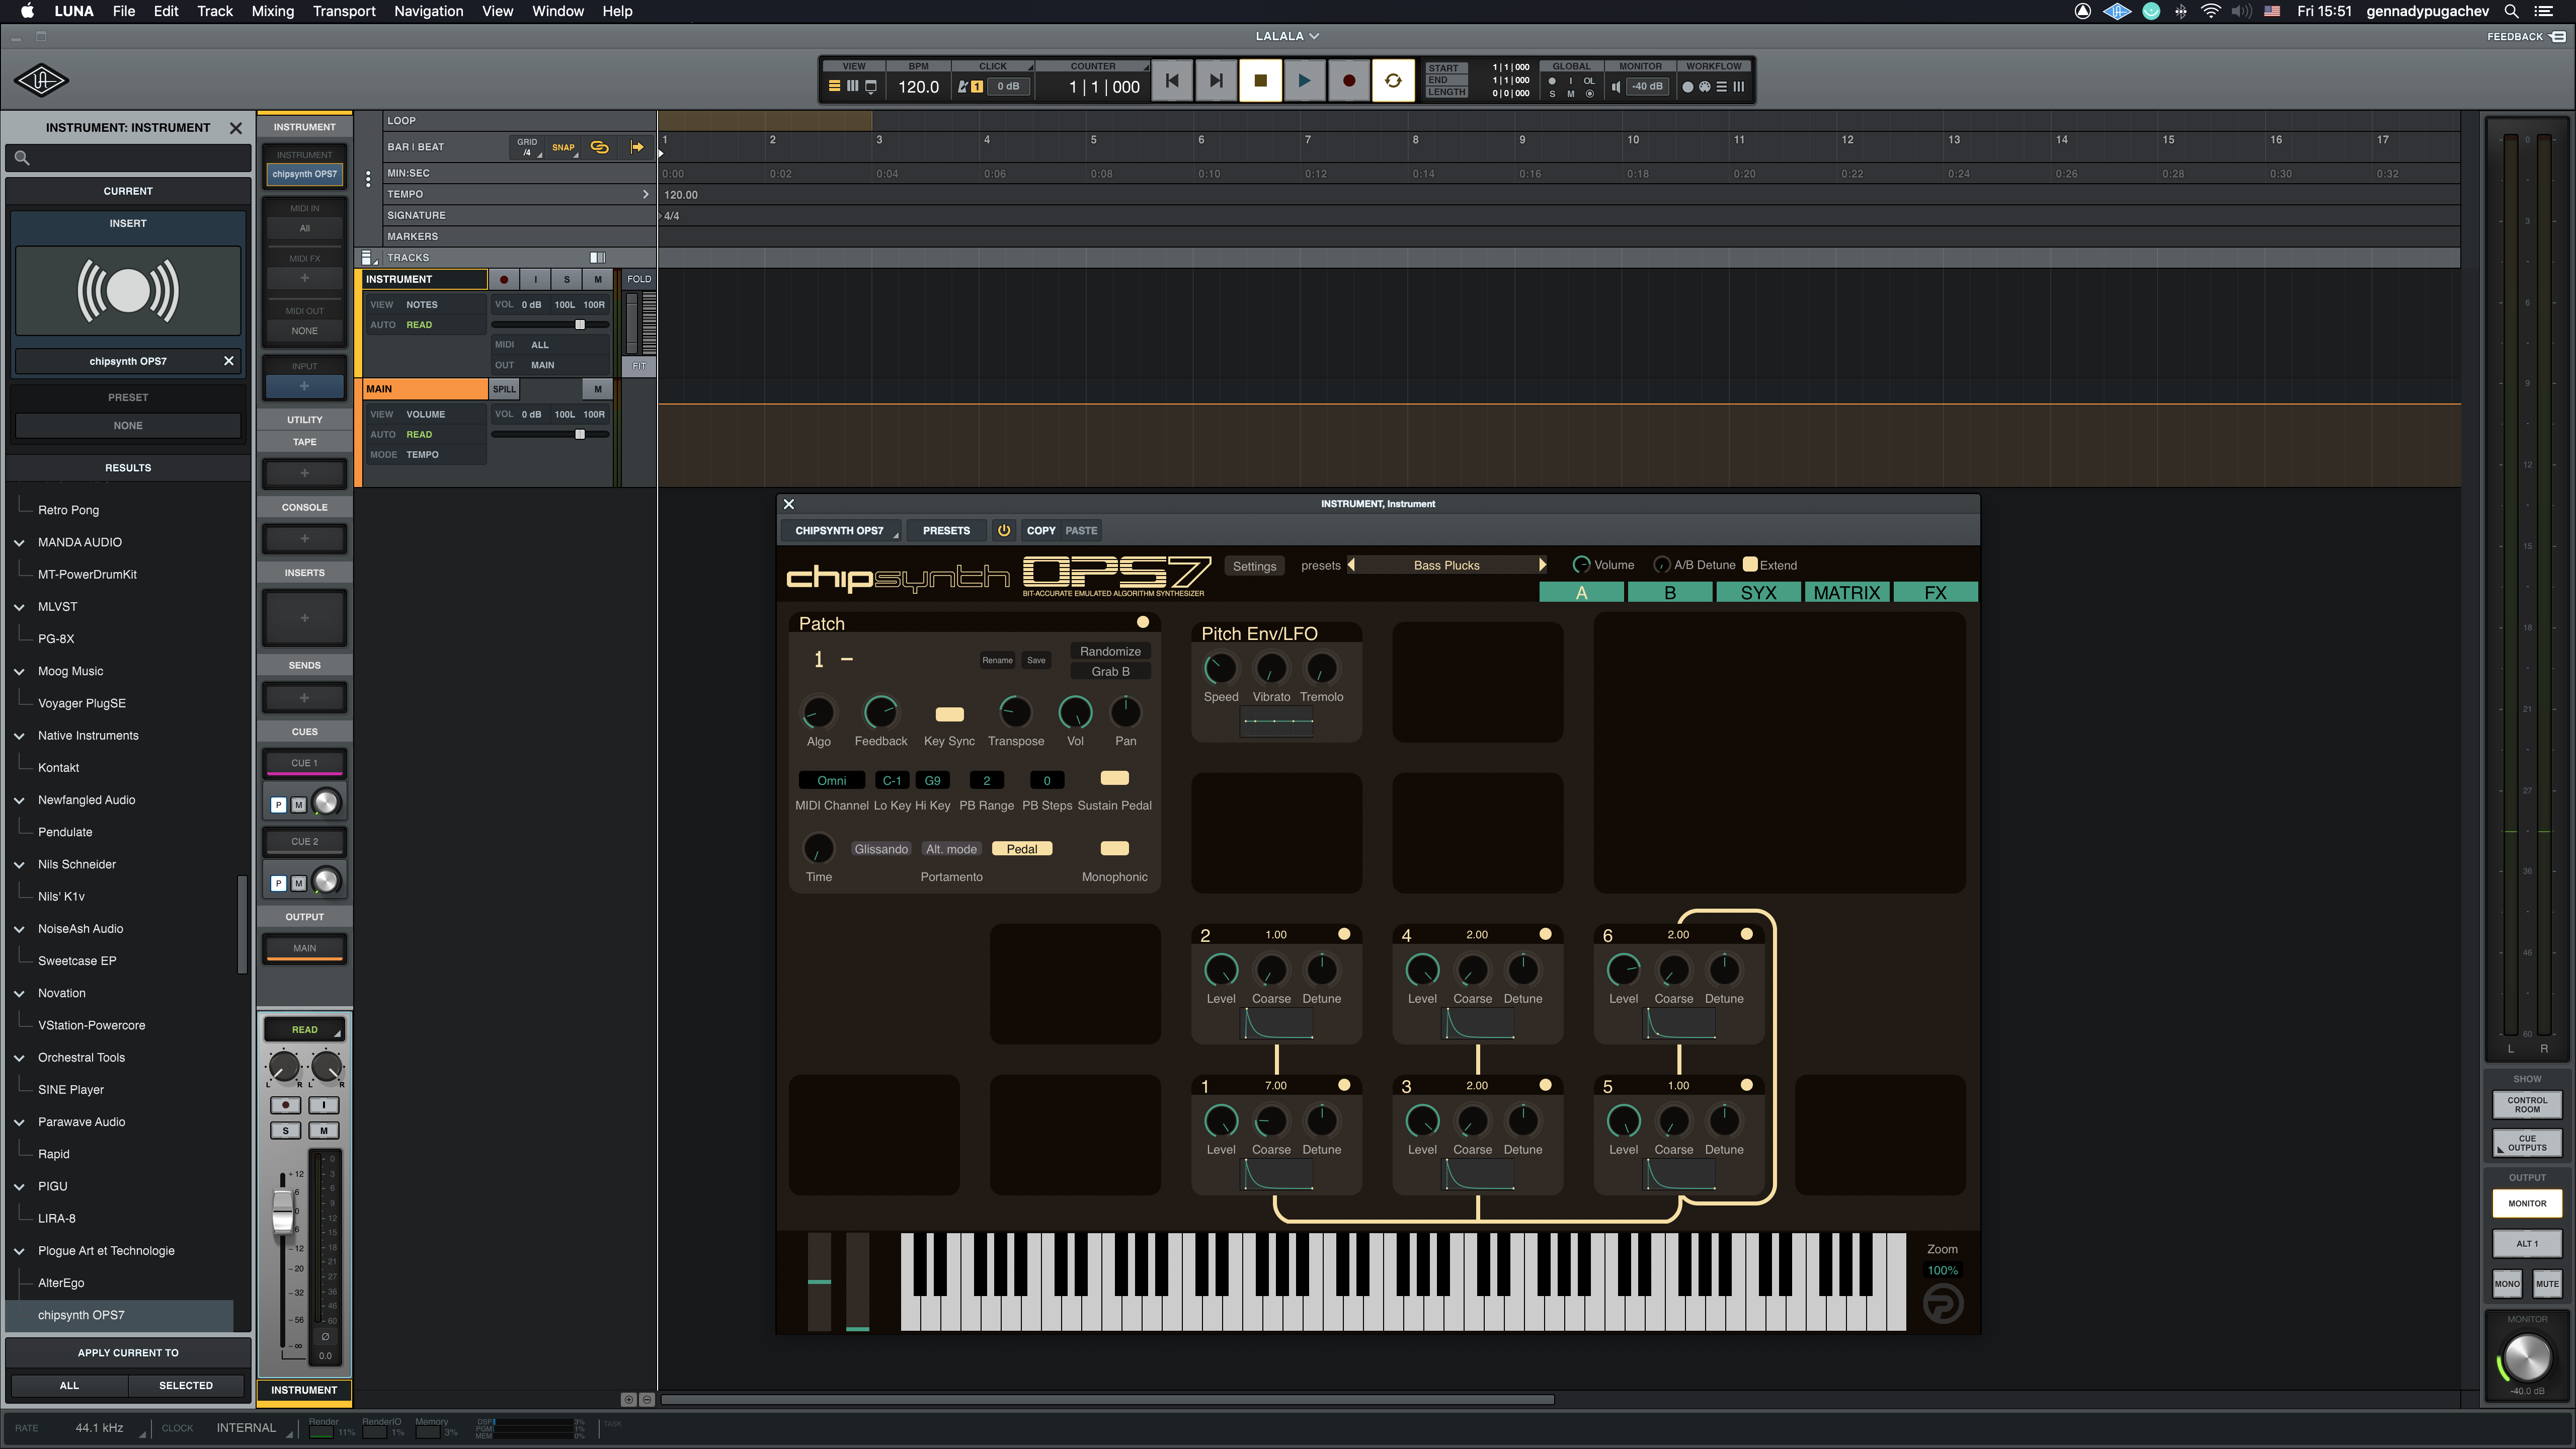
Task: Click the MAIN track volume slider
Action: click(551, 435)
